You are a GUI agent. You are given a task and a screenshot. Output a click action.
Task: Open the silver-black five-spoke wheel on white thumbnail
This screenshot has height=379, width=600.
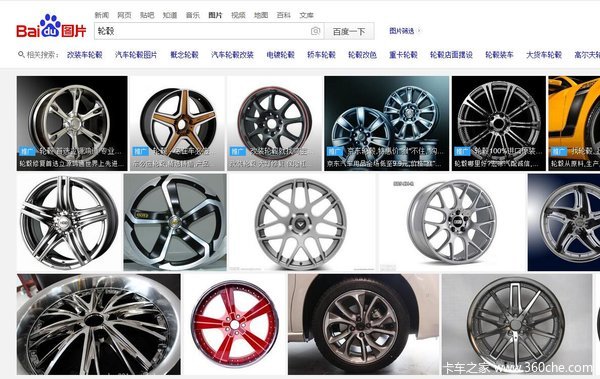pos(69,222)
